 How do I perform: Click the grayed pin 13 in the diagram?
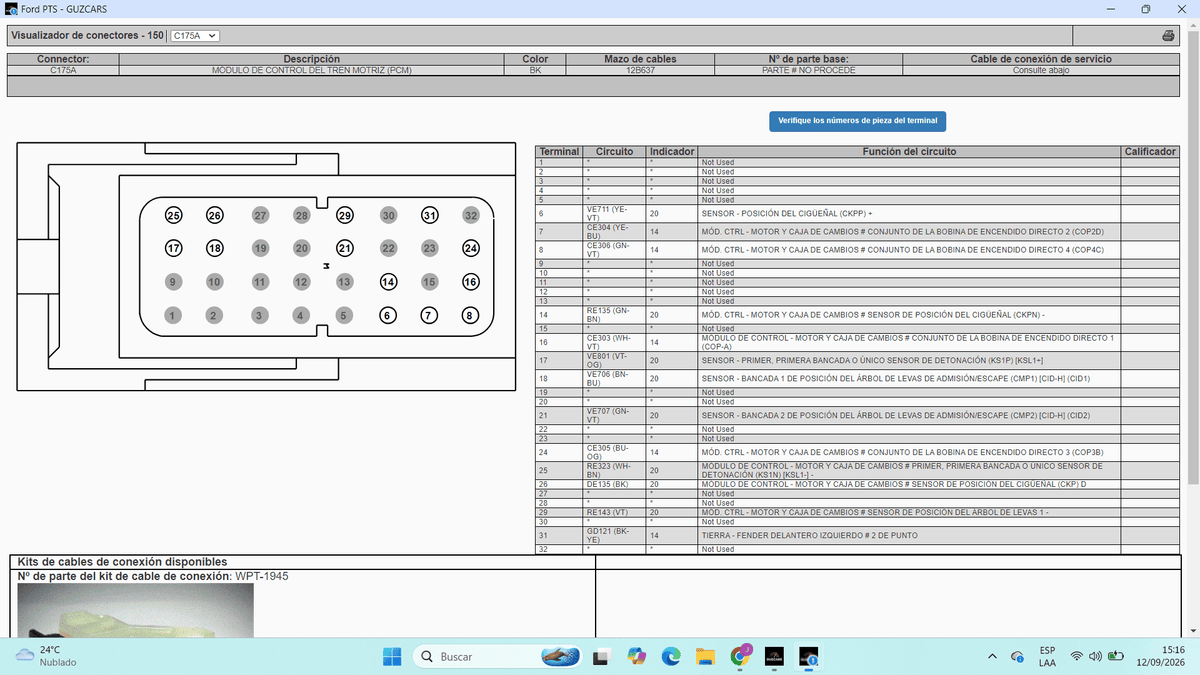click(344, 282)
